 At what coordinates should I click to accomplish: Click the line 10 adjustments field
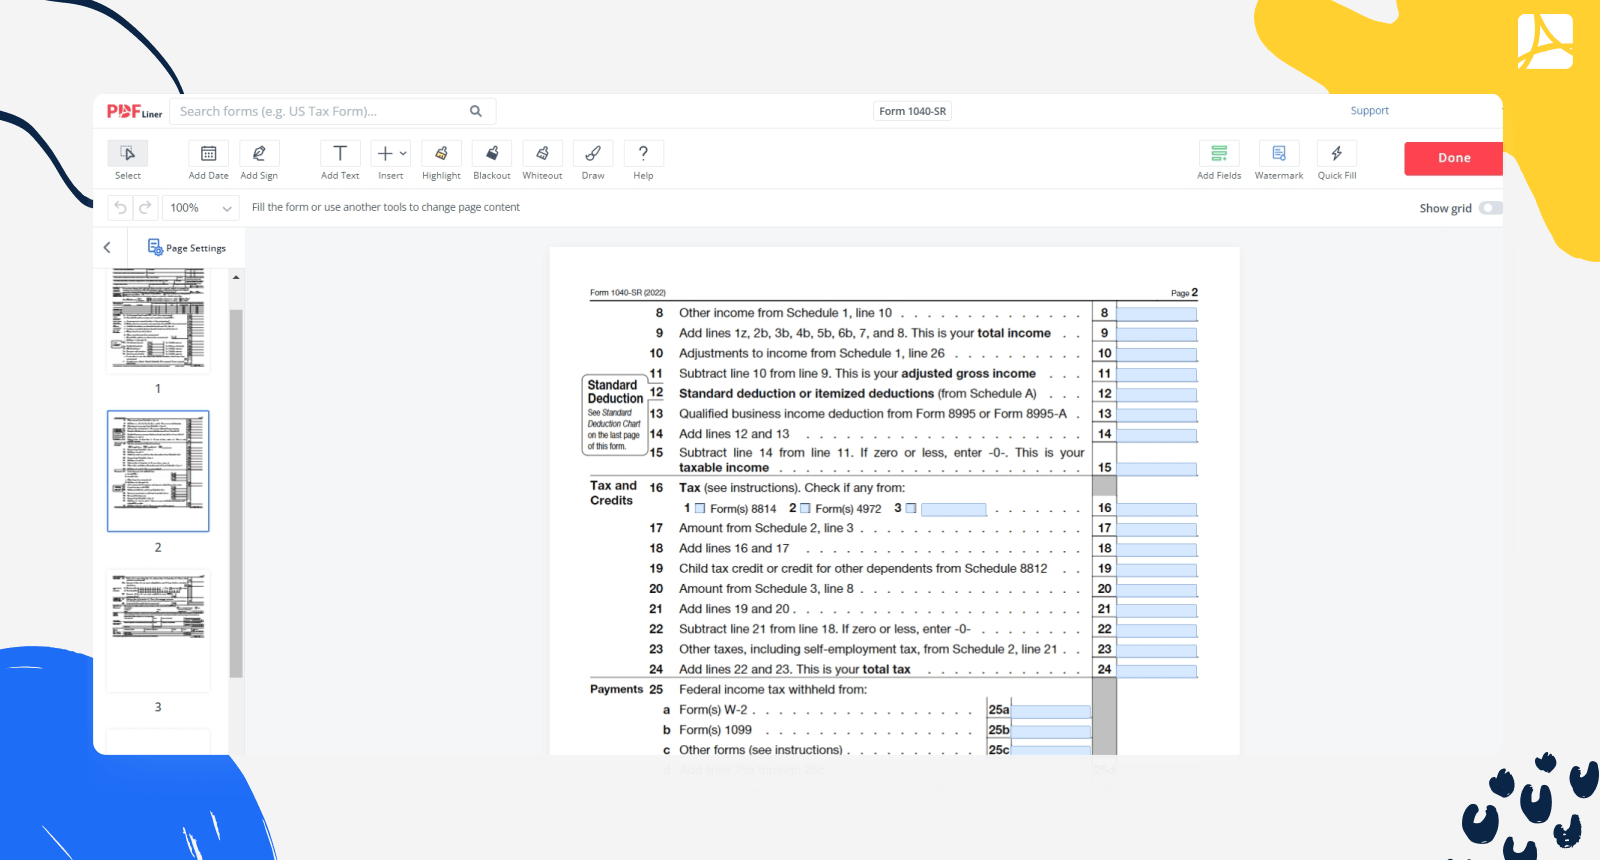click(x=1156, y=354)
